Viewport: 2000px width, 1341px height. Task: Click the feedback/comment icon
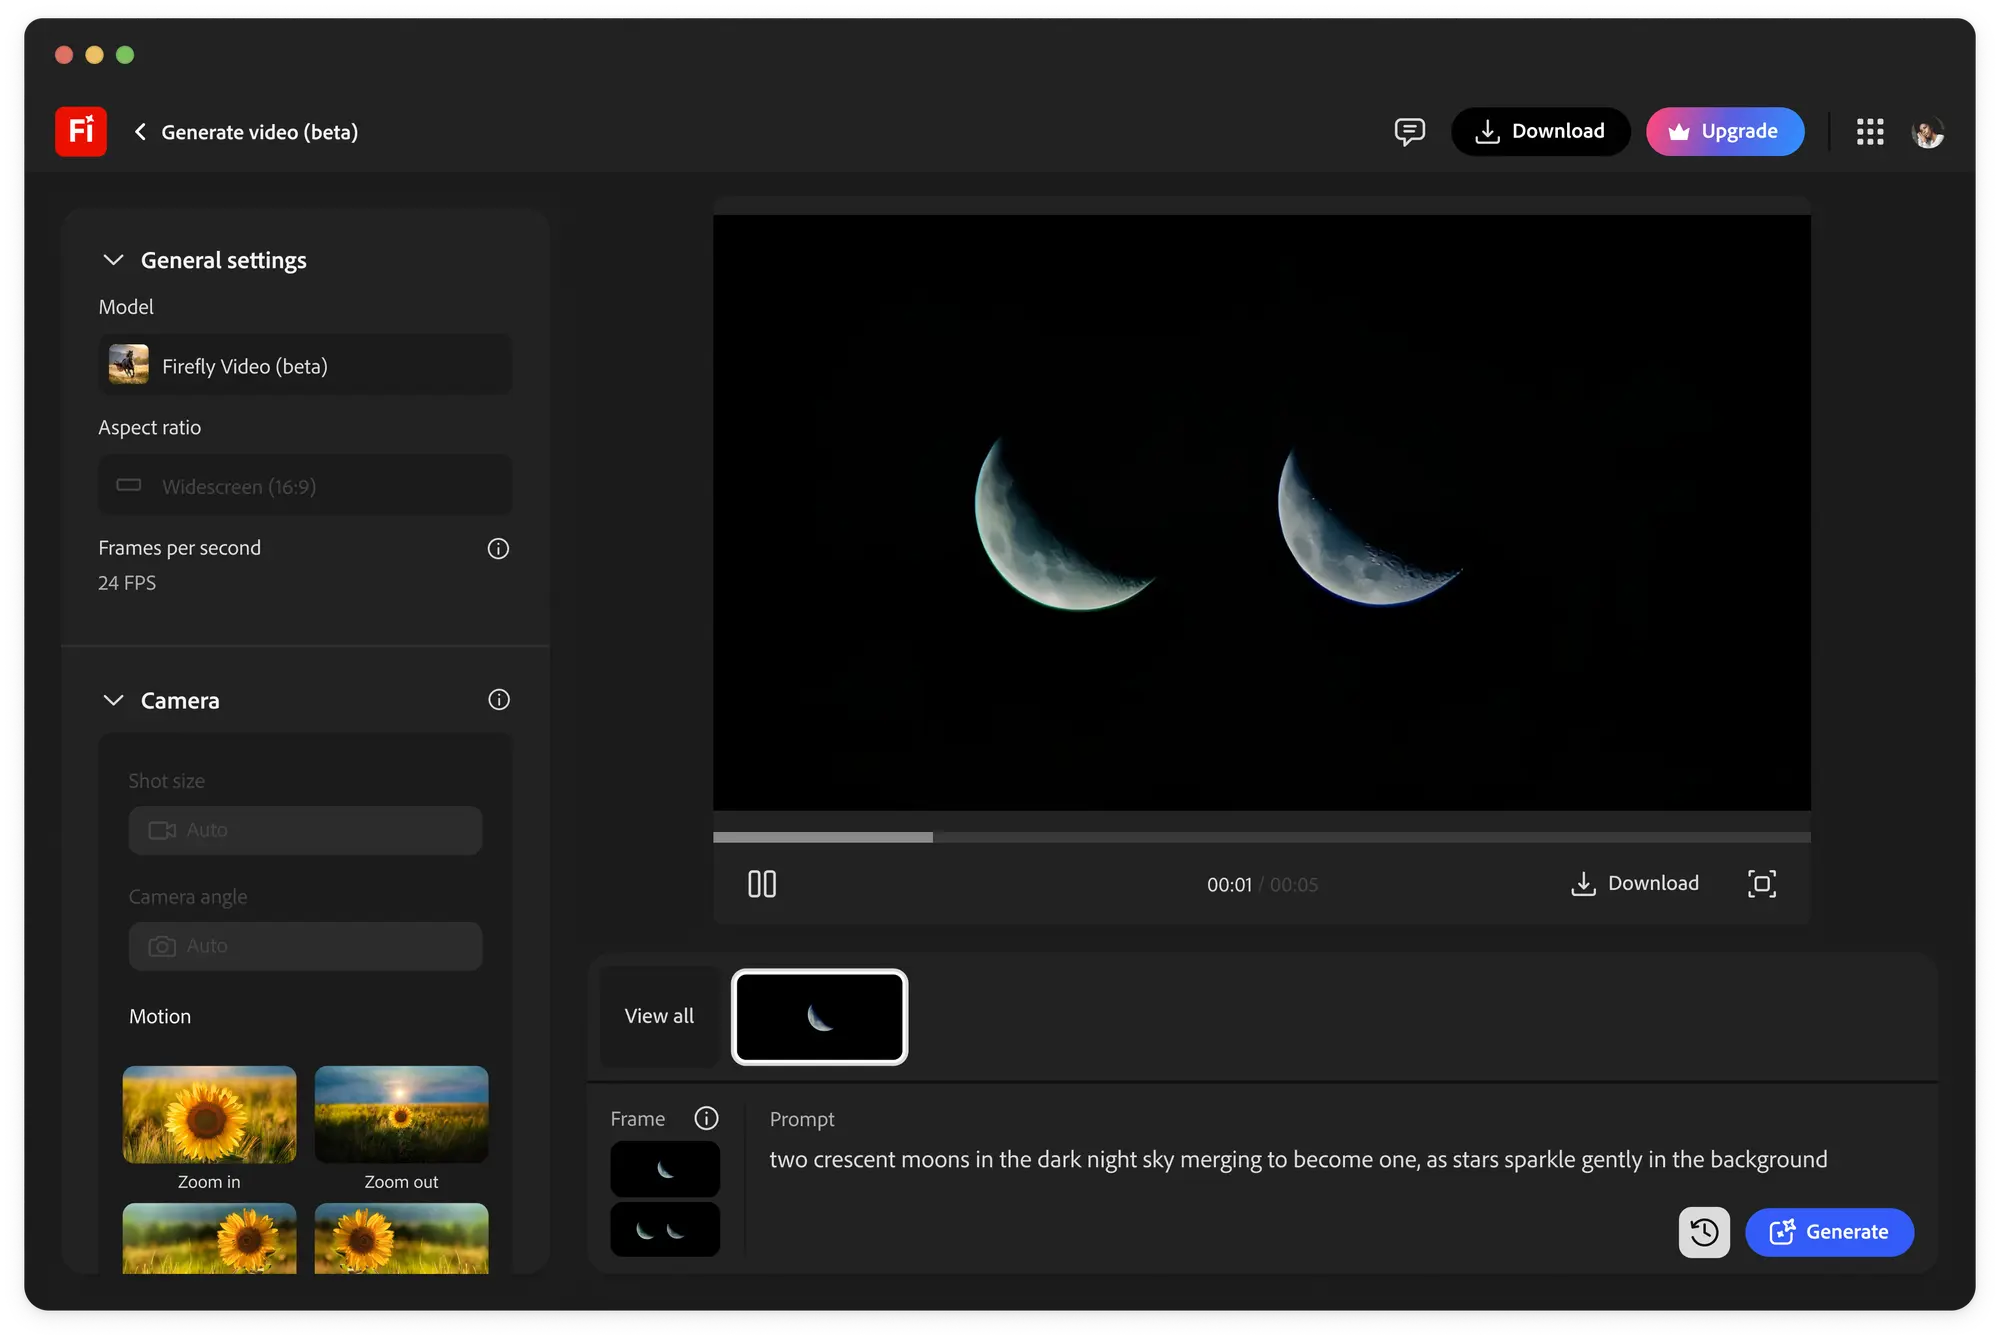point(1409,132)
